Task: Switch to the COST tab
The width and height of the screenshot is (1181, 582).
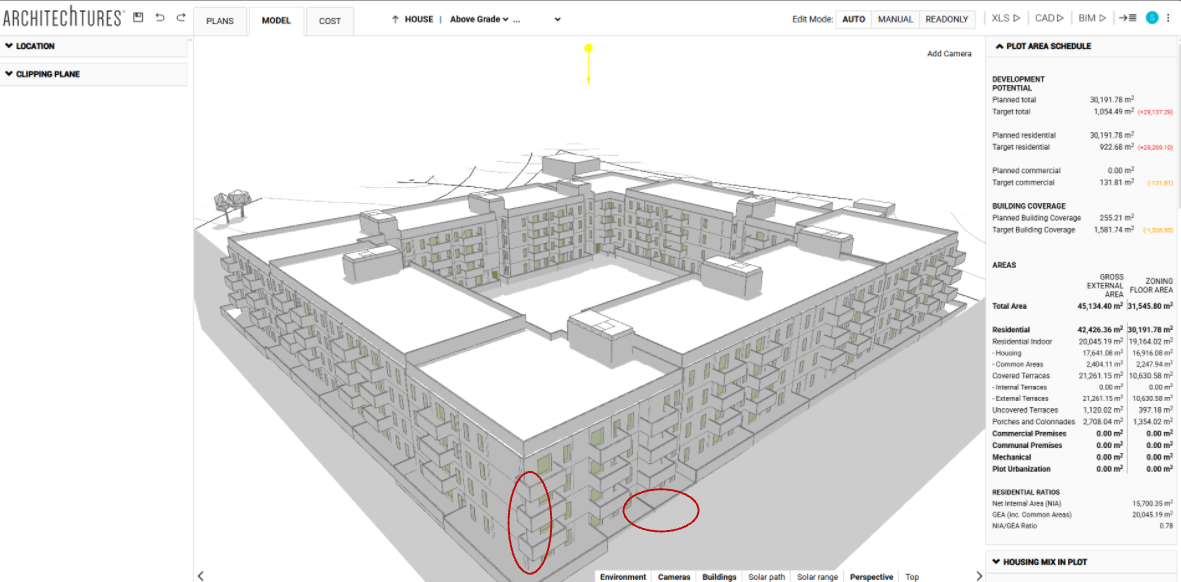Action: click(x=330, y=20)
